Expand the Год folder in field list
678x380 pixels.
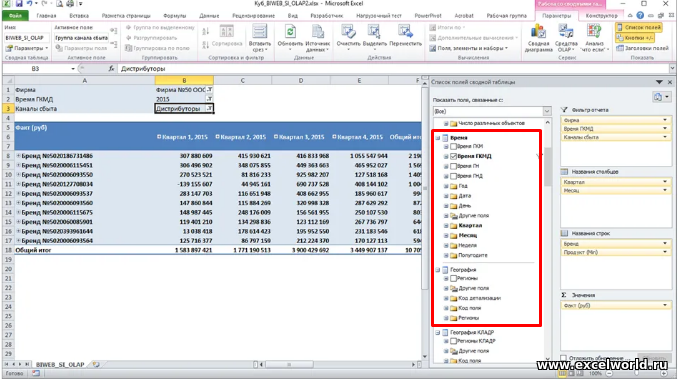tap(446, 186)
